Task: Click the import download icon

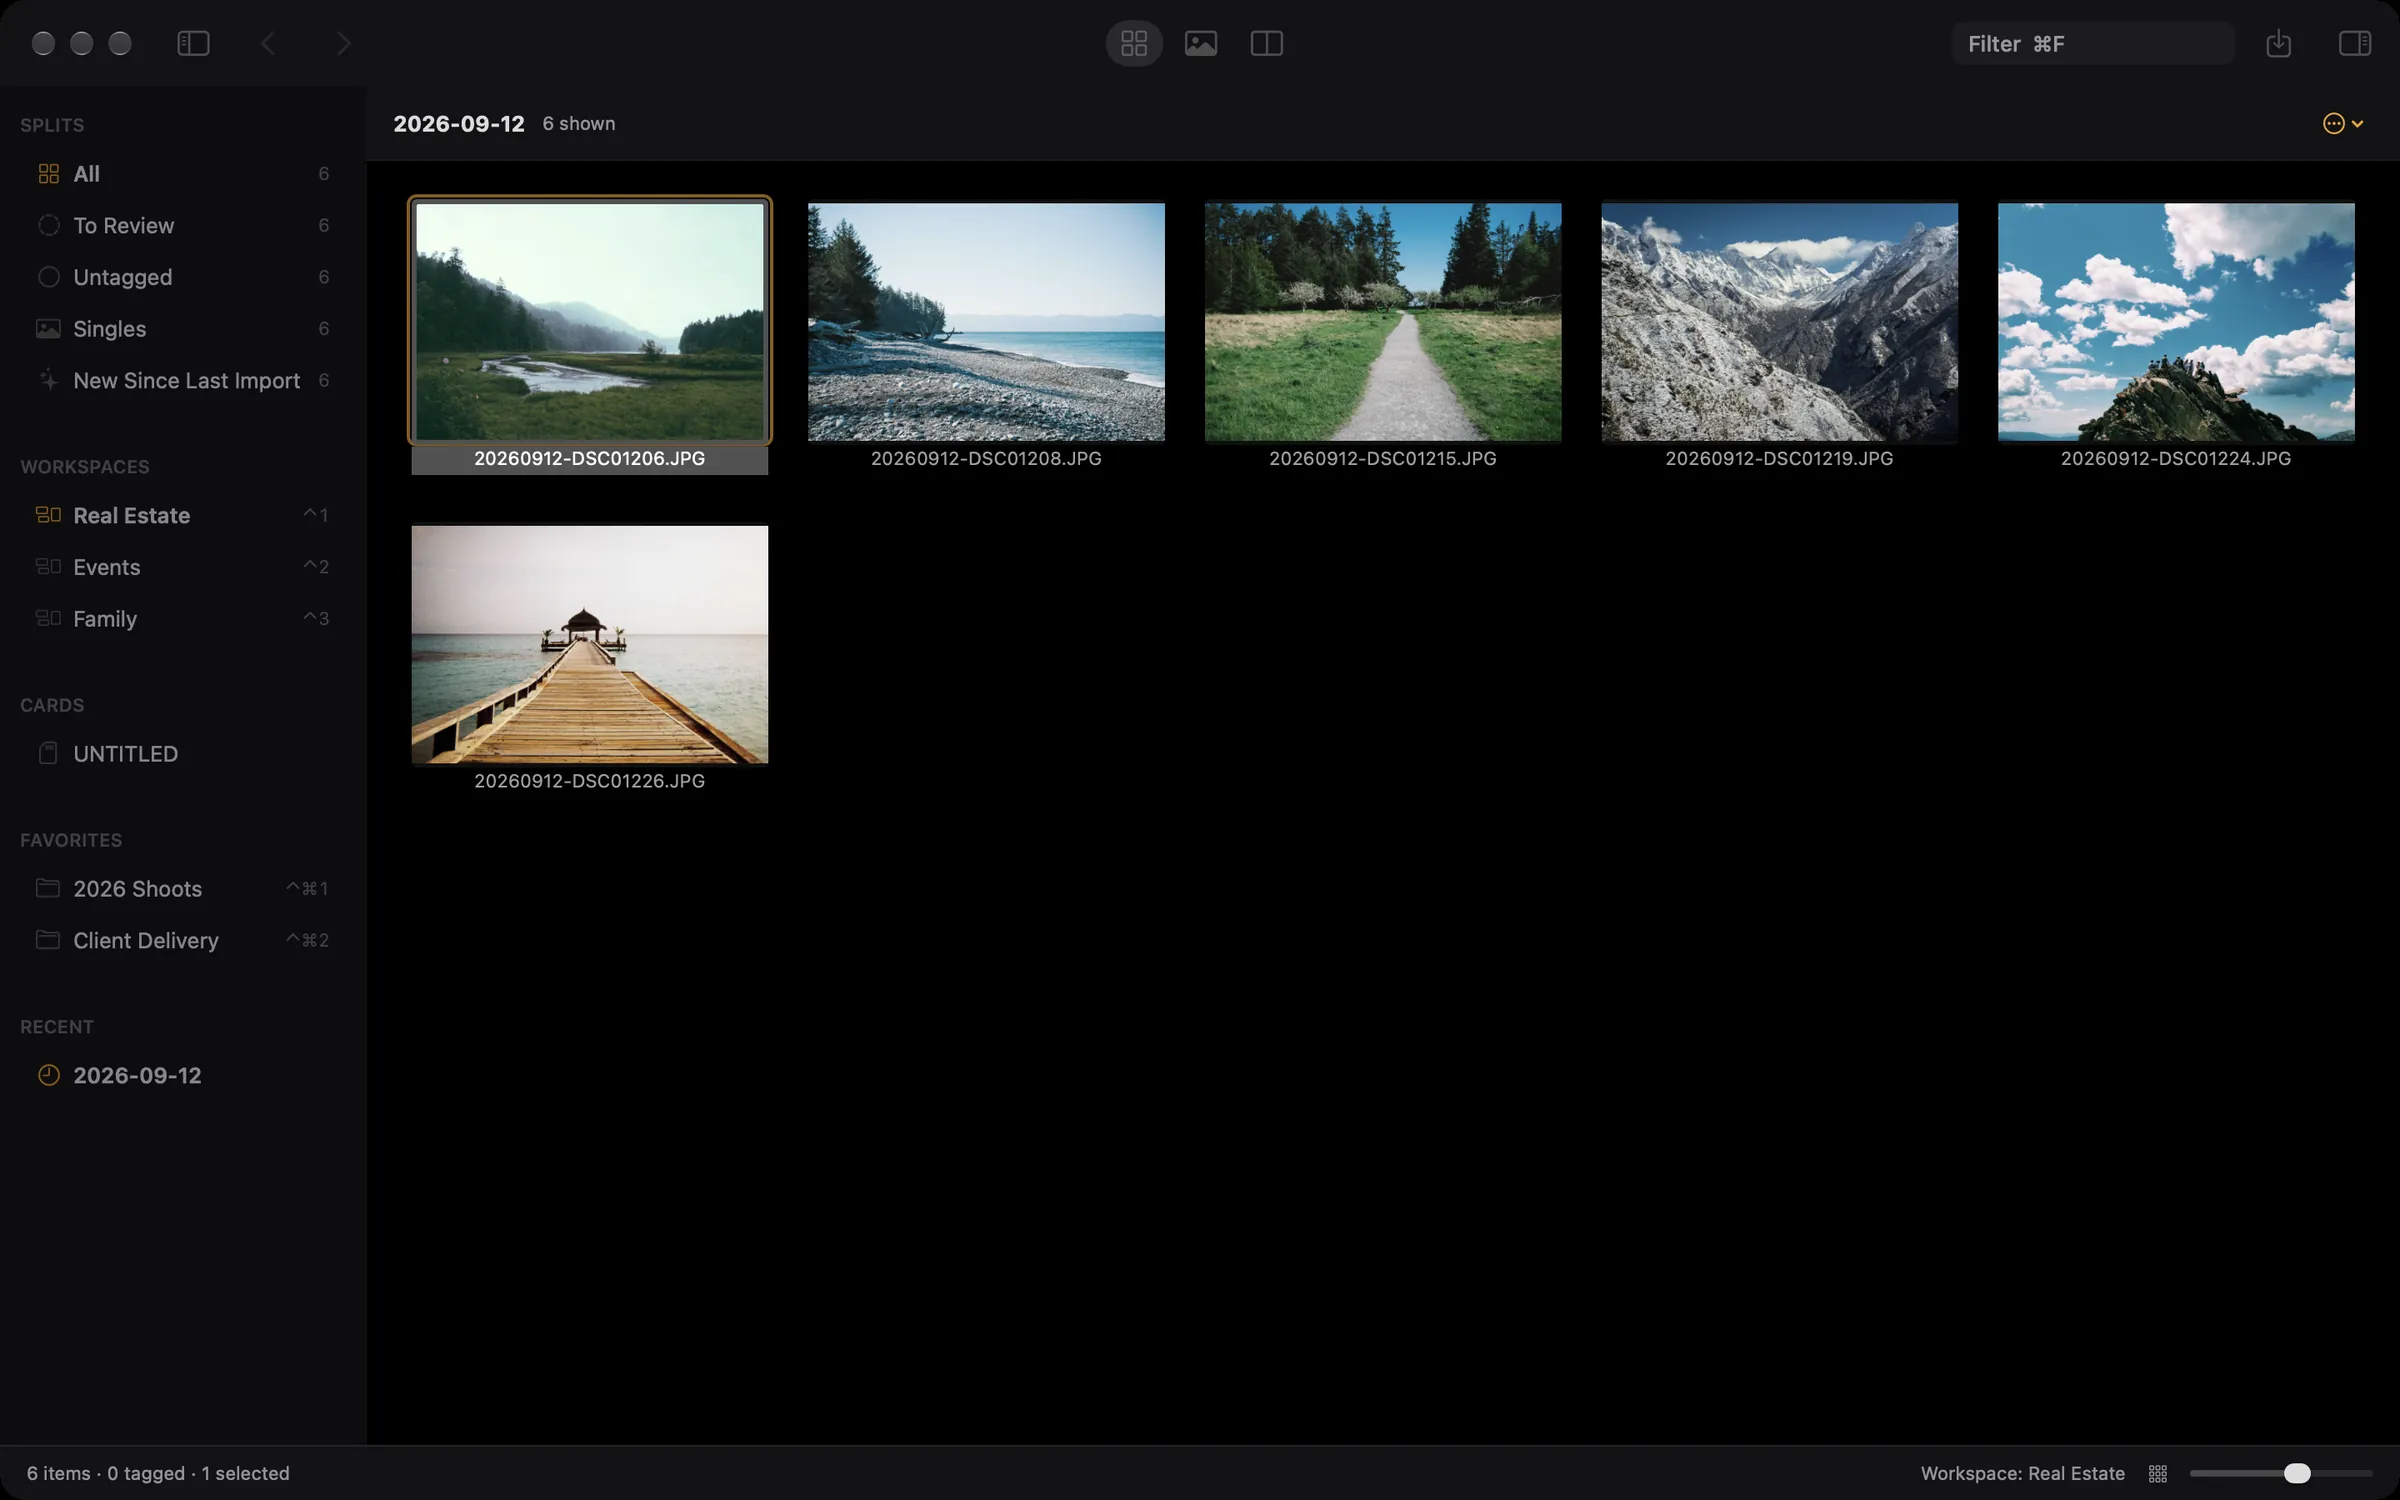Action: pos(2278,43)
